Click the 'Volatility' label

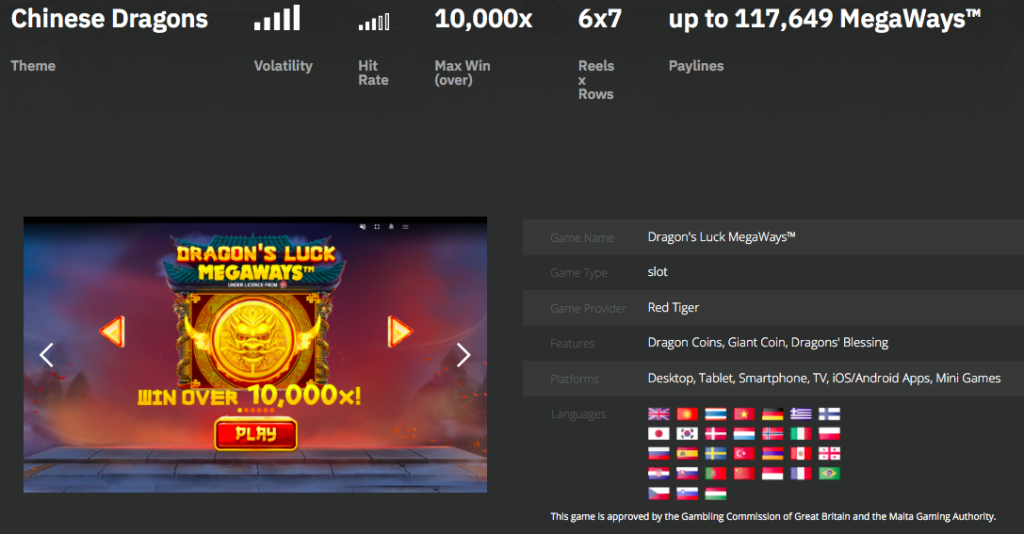point(283,66)
